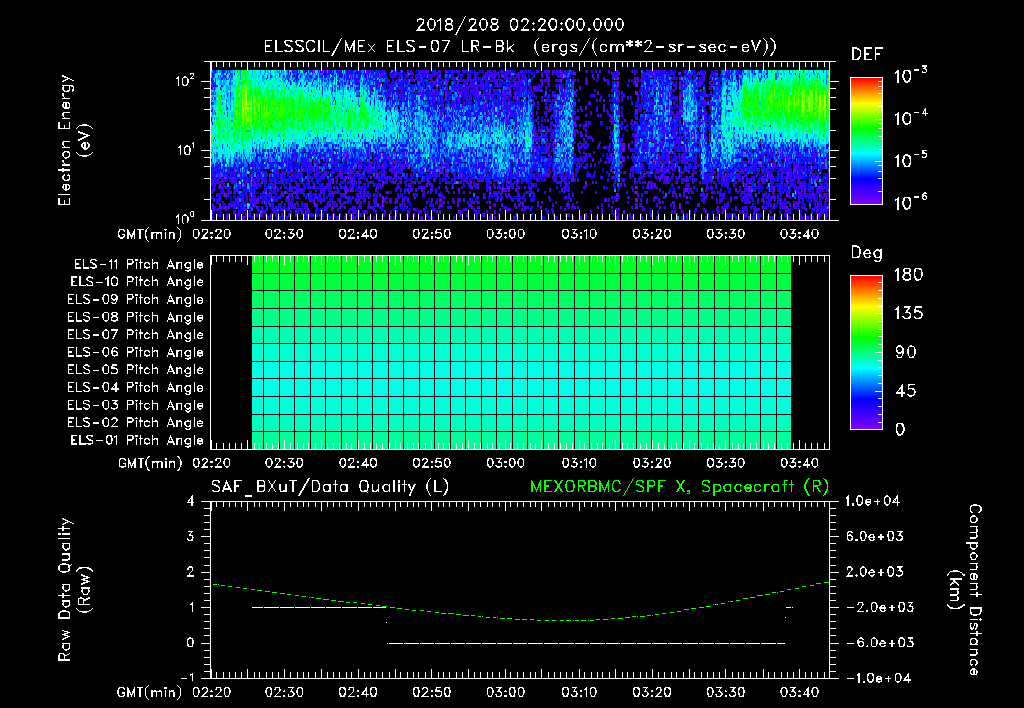The image size is (1024, 708).
Task: Click the 45 value on Deg scale
Action: point(906,391)
